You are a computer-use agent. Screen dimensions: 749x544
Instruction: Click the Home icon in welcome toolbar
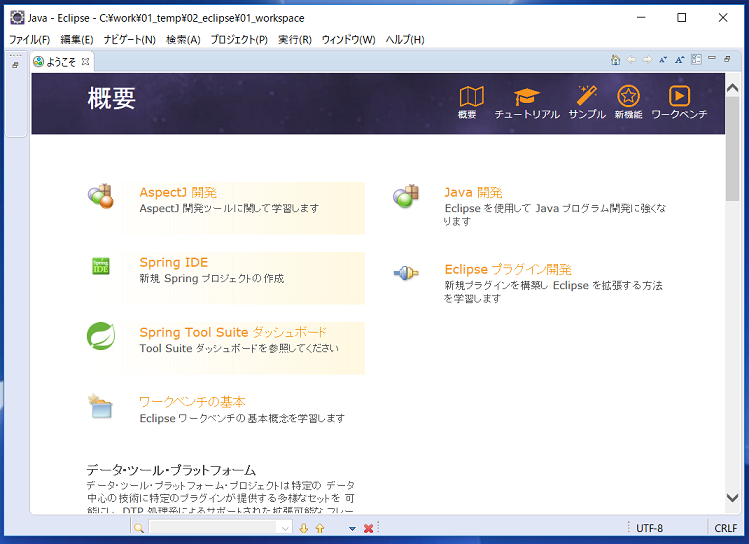coord(616,60)
